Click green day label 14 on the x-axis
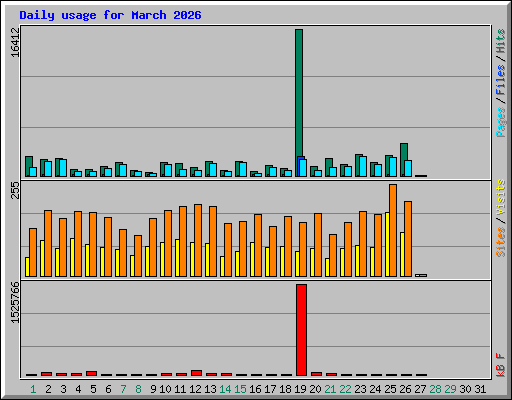The image size is (512, 400). pyautogui.click(x=225, y=389)
